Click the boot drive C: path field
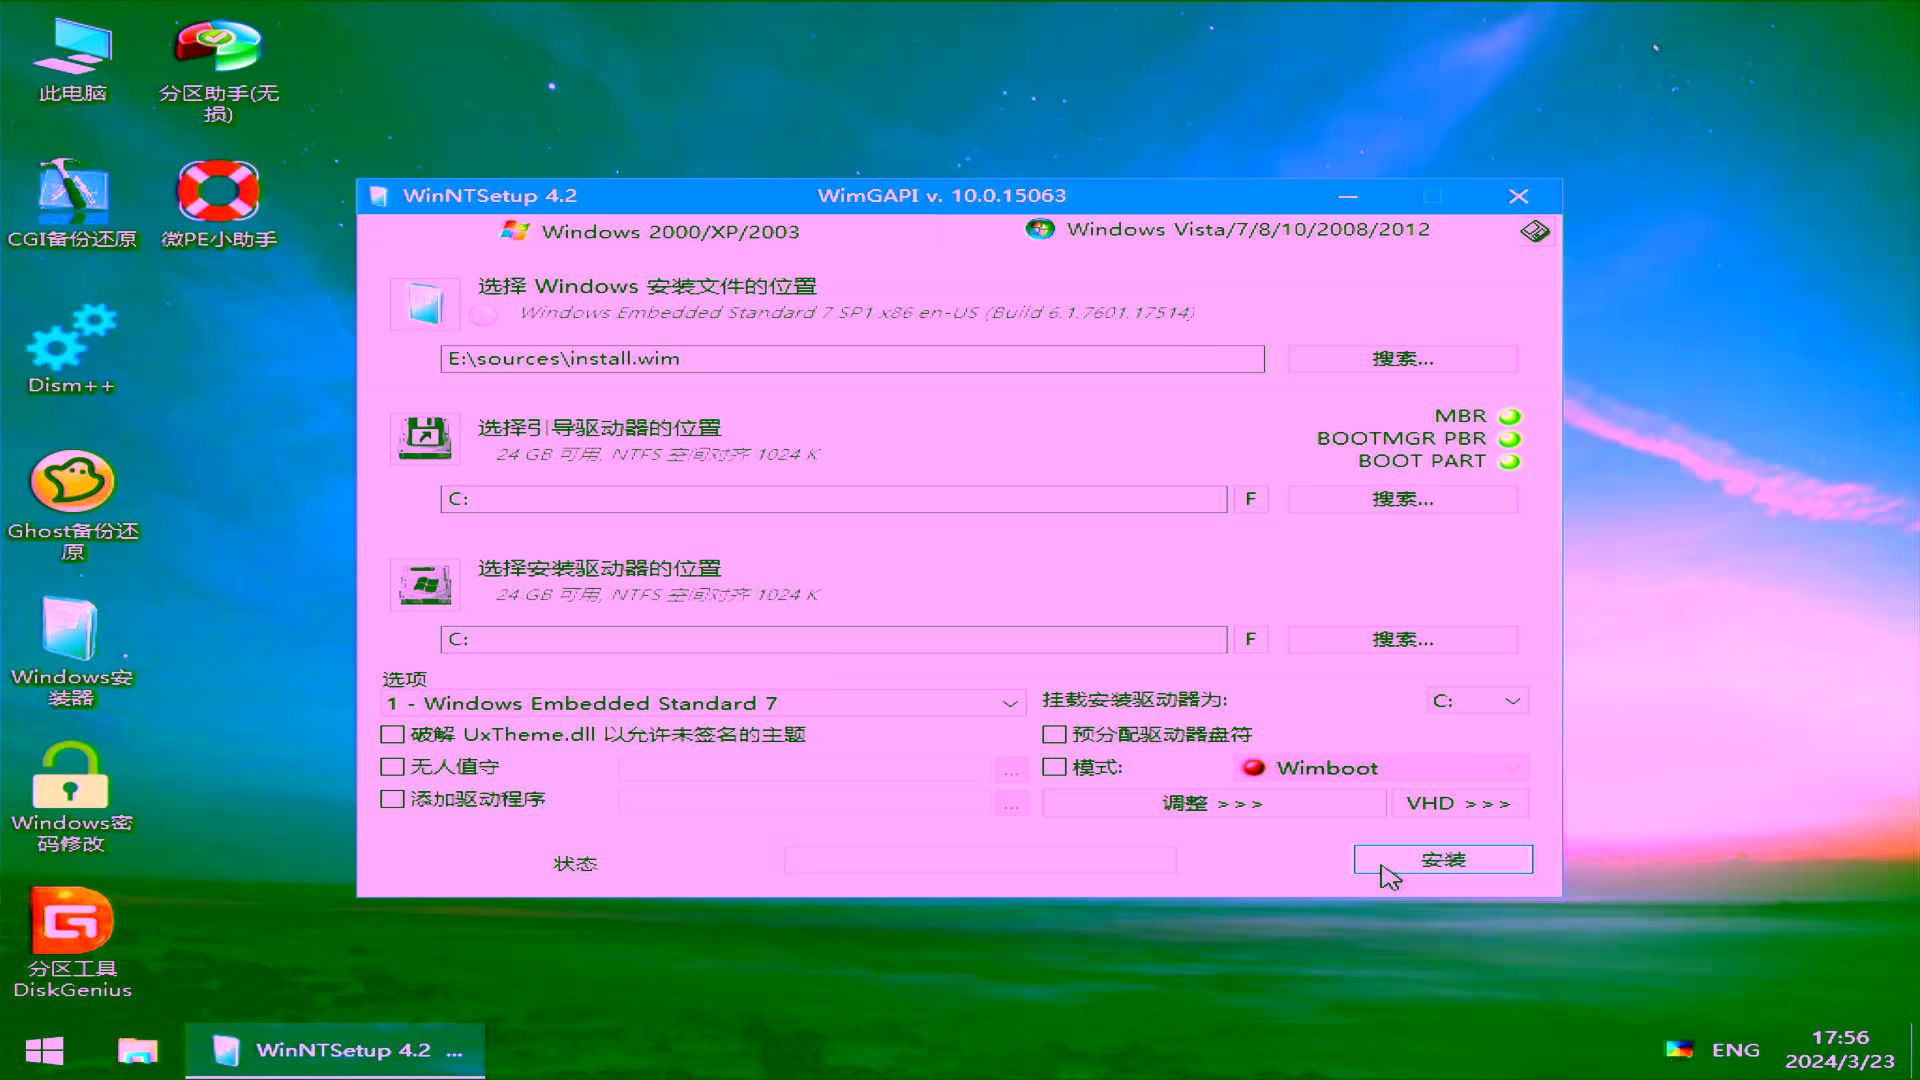Viewport: 1920px width, 1080px height. tap(833, 499)
